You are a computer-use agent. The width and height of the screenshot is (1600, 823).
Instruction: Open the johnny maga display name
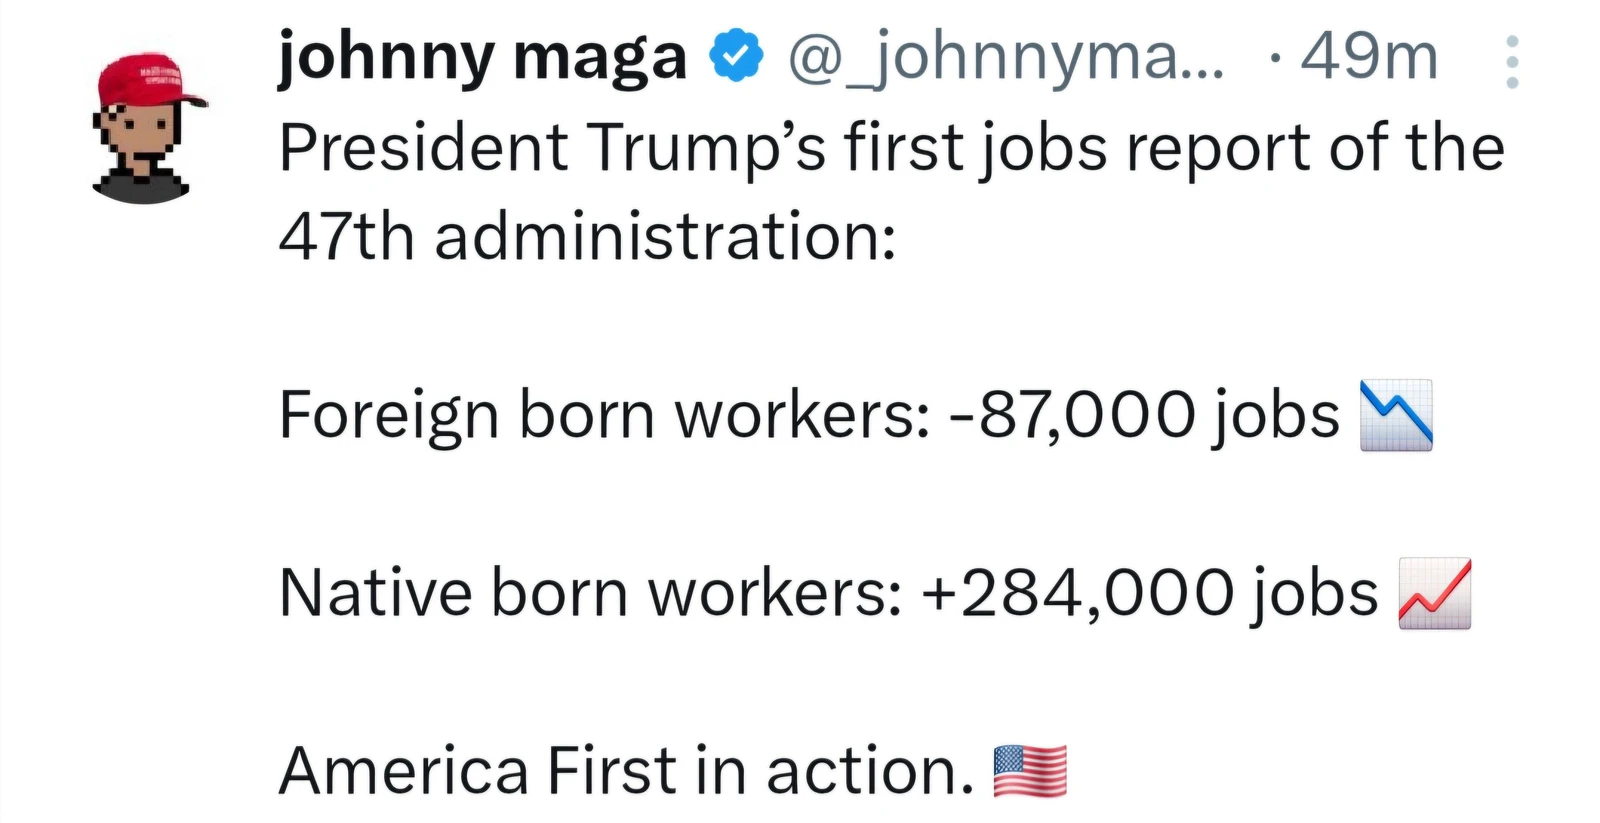[482, 57]
